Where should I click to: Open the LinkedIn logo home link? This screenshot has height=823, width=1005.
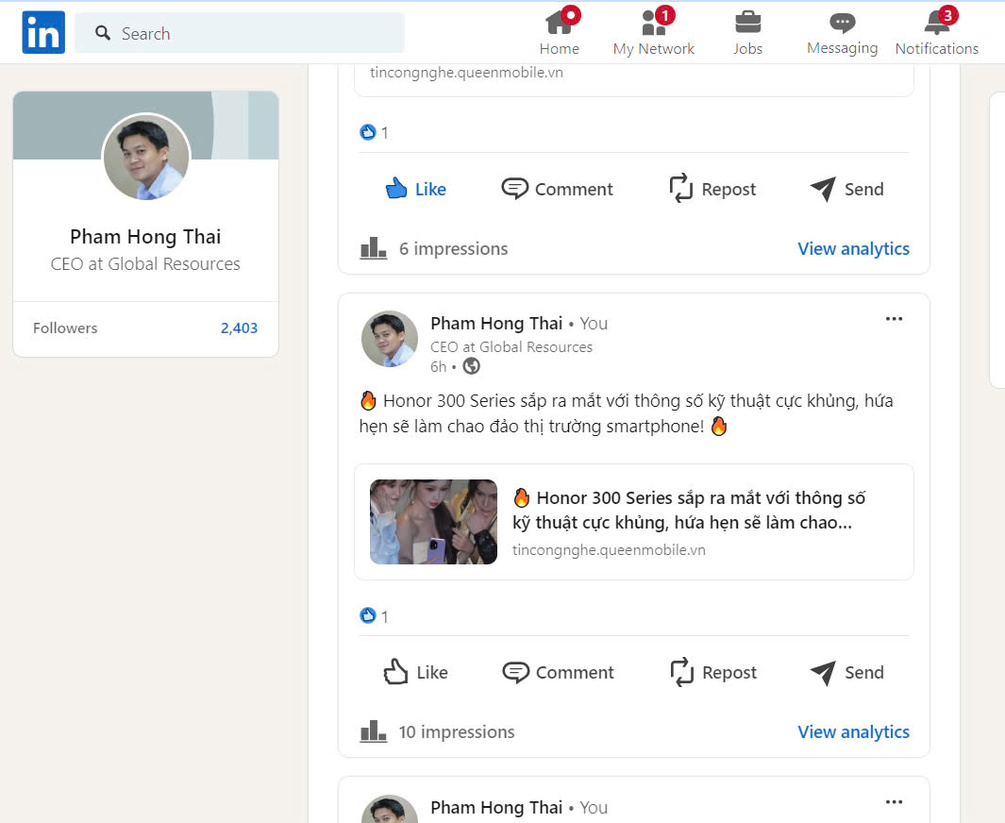43,33
